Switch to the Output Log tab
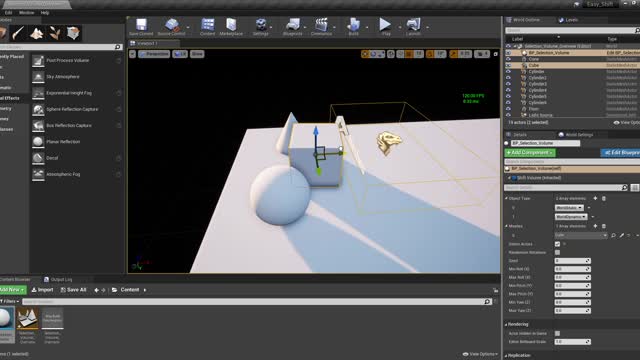This screenshot has height=360, width=640. click(x=58, y=280)
